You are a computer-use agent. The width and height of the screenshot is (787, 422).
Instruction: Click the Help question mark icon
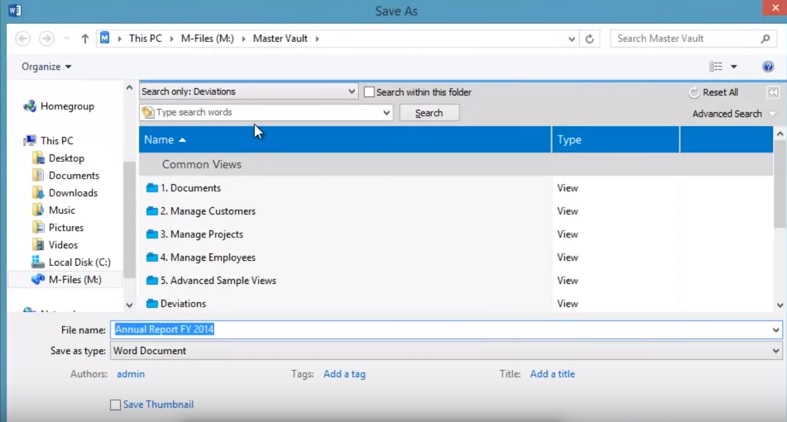coord(768,67)
